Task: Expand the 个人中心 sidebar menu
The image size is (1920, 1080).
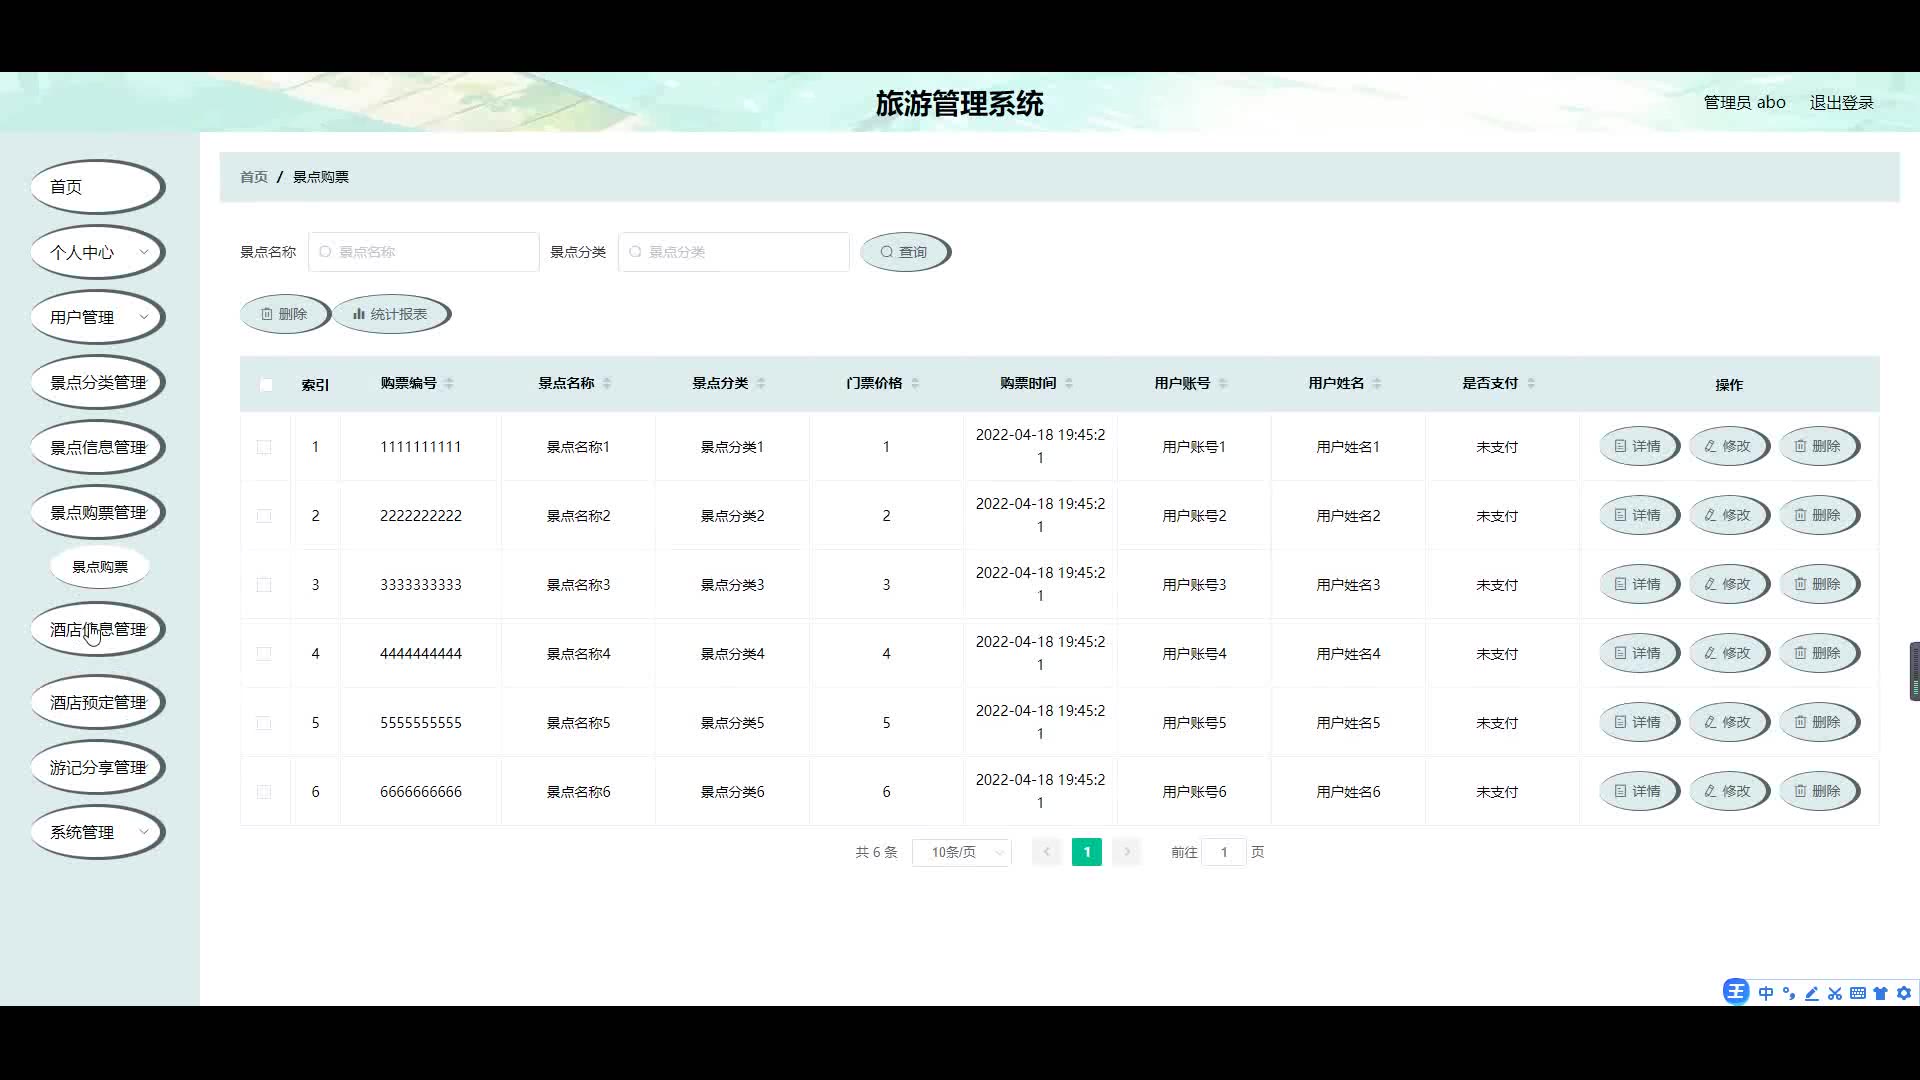Action: (x=97, y=252)
